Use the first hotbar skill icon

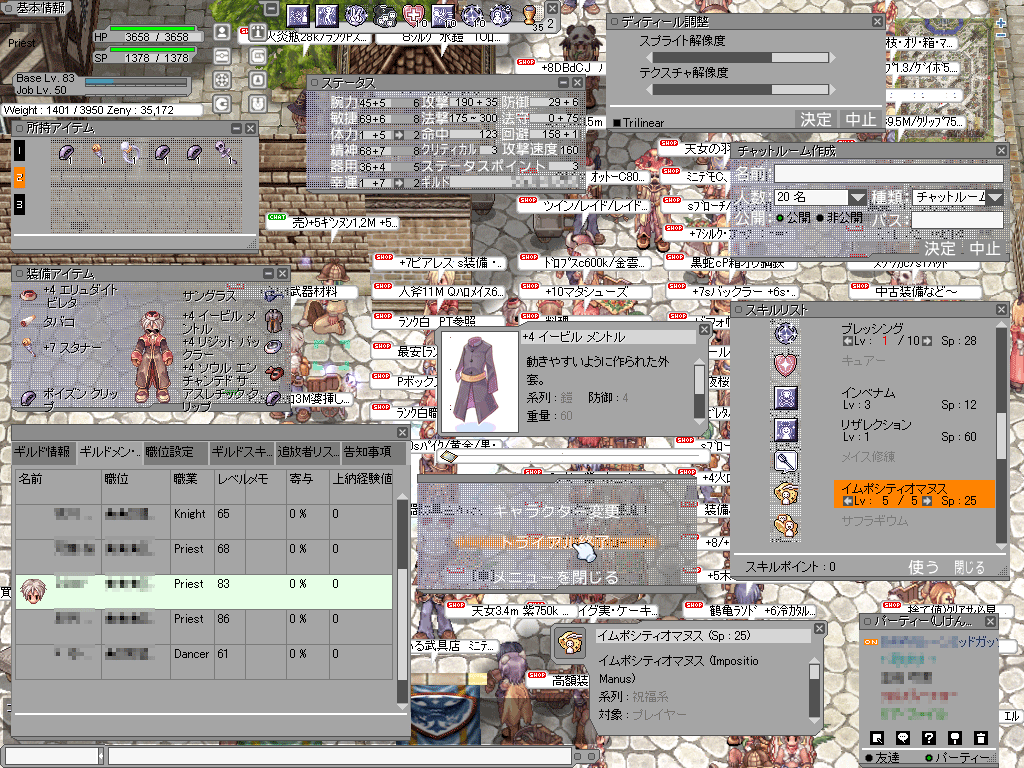[x=298, y=15]
